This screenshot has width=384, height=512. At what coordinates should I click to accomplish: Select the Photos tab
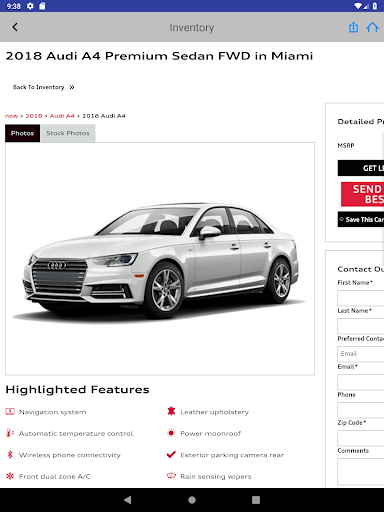(x=22, y=133)
